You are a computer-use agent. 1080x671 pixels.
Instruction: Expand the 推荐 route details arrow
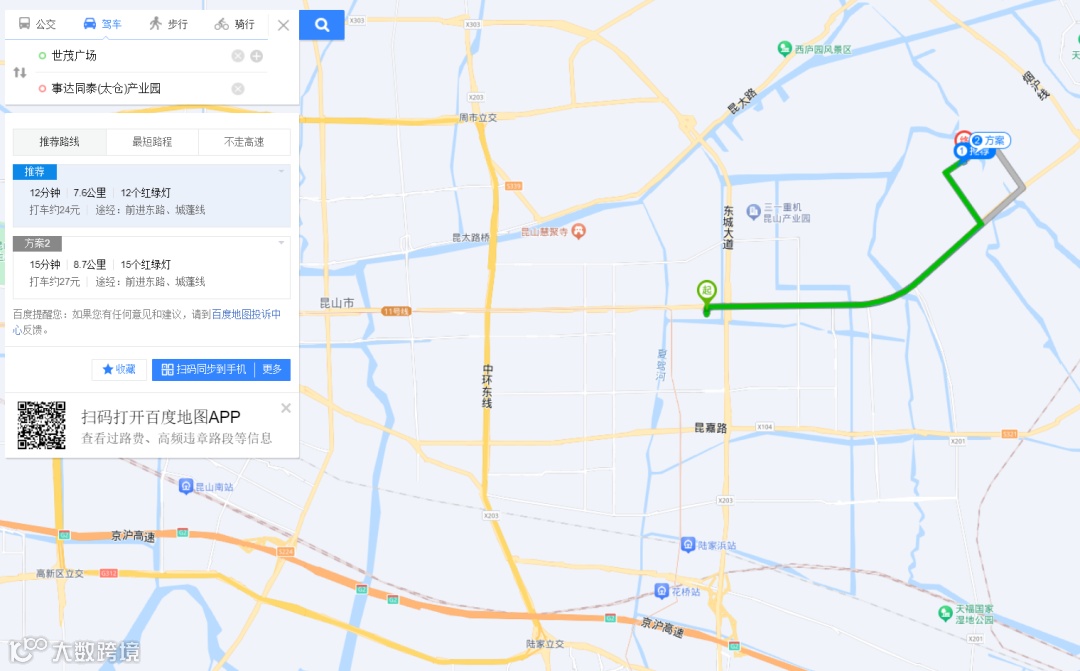(x=281, y=172)
